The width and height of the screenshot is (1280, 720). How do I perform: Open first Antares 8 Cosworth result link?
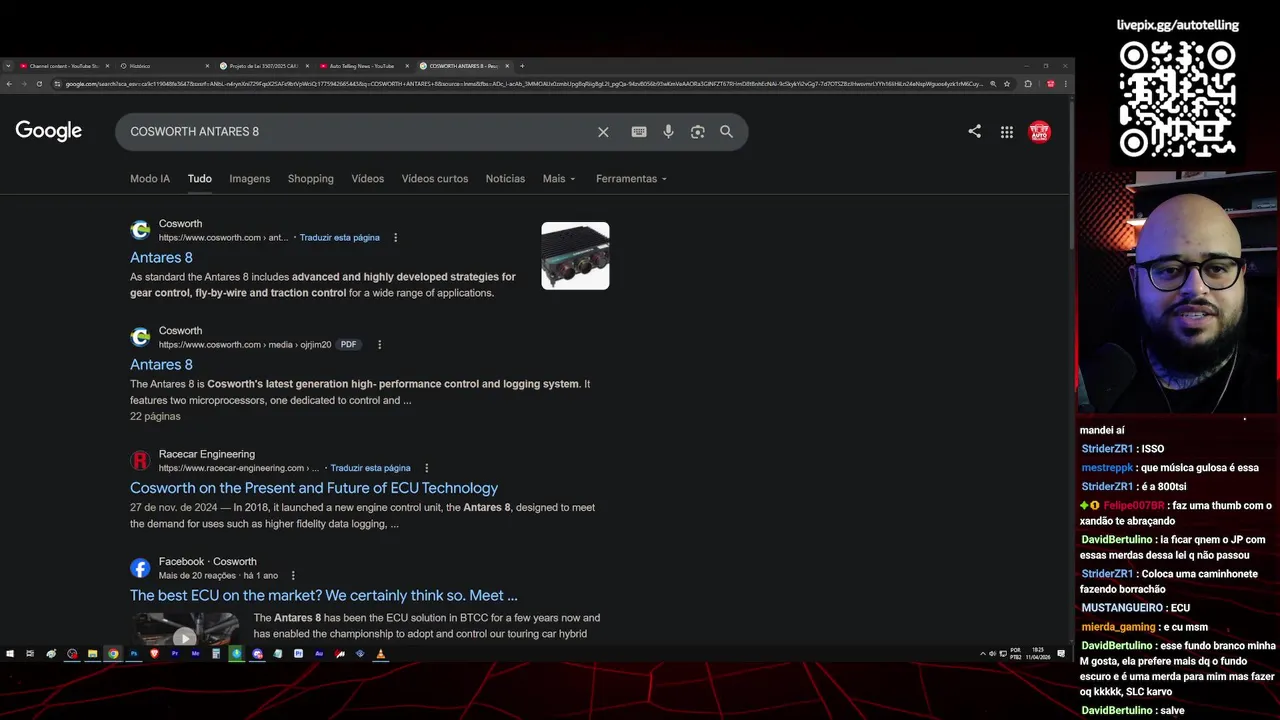coord(161,258)
